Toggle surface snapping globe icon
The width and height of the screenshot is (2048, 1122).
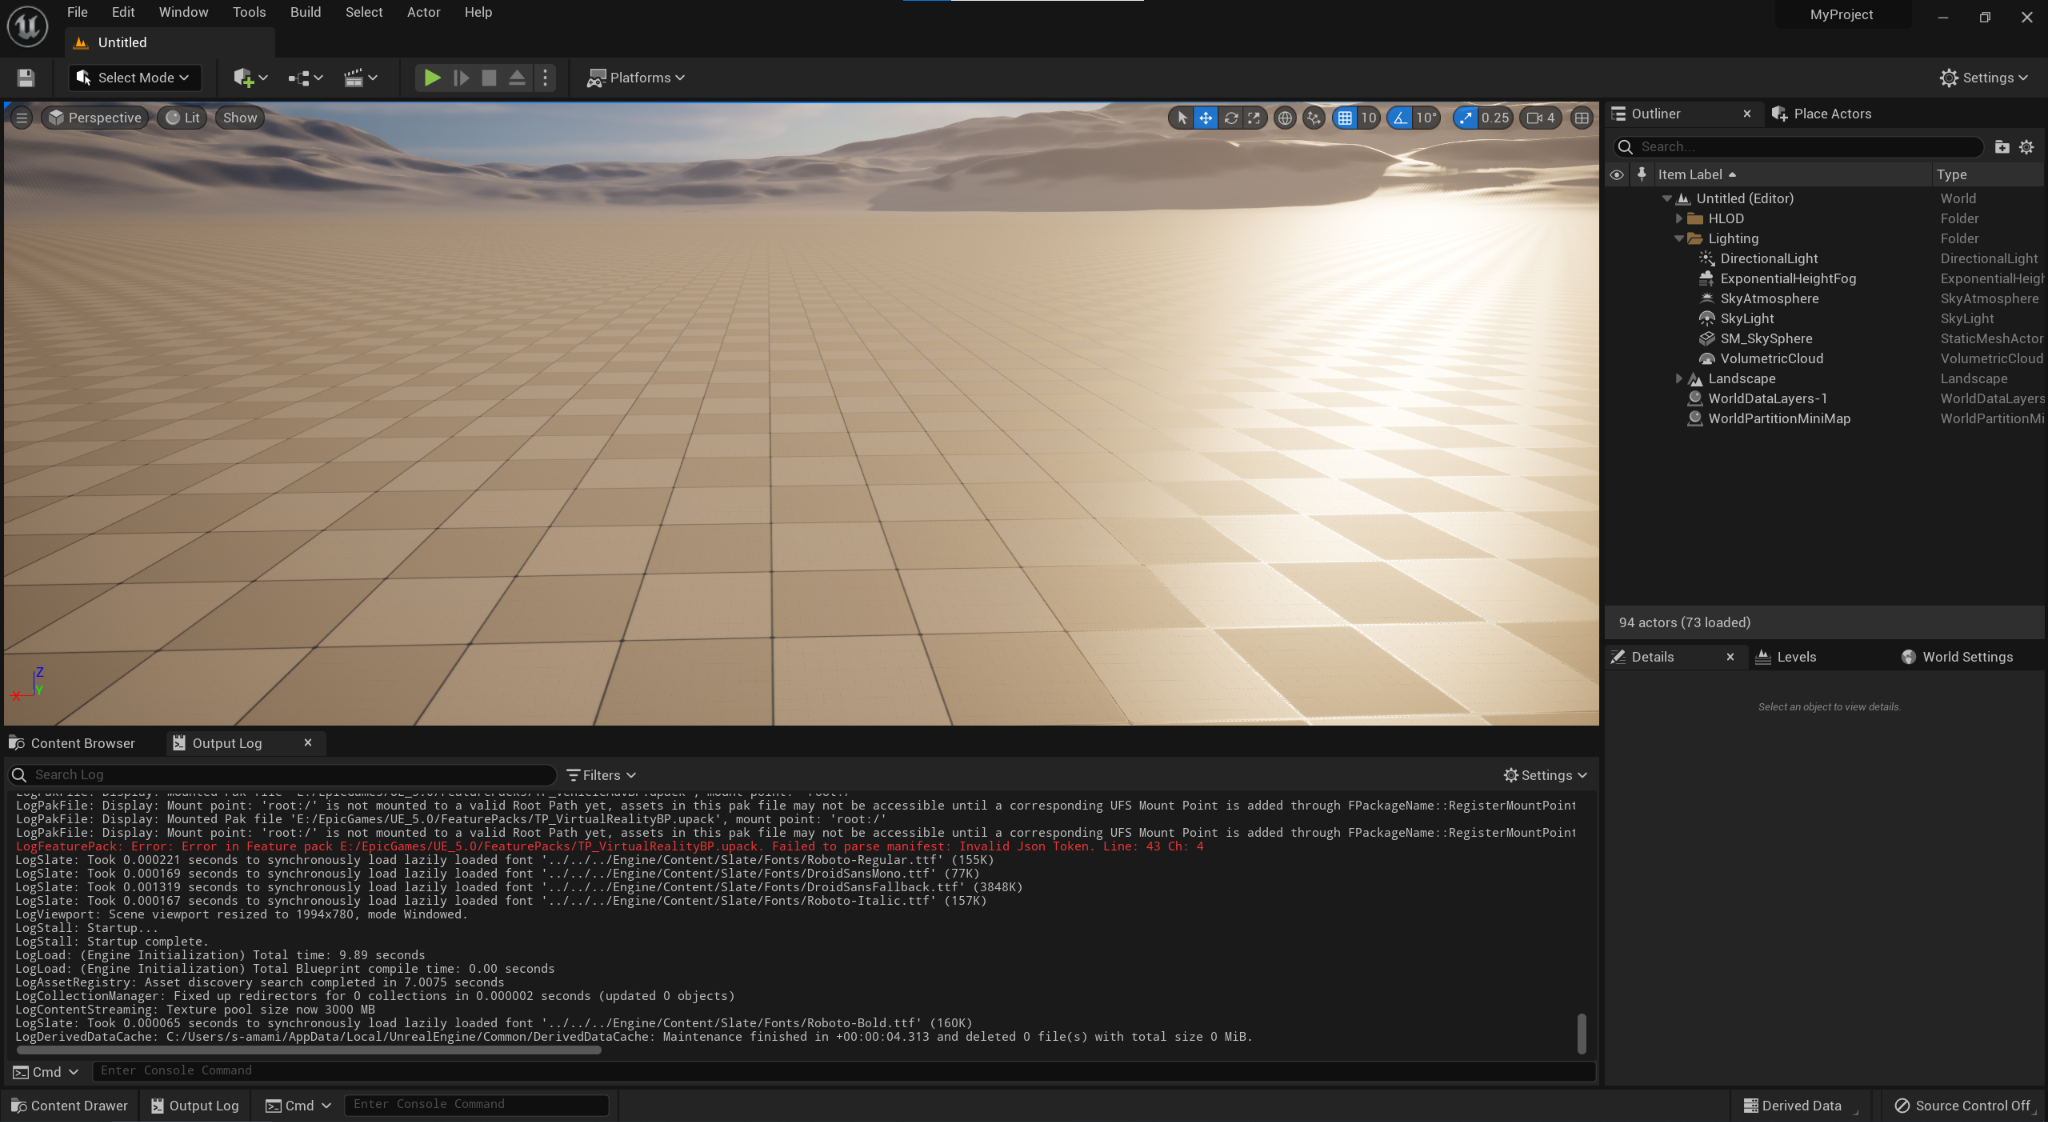coord(1286,117)
